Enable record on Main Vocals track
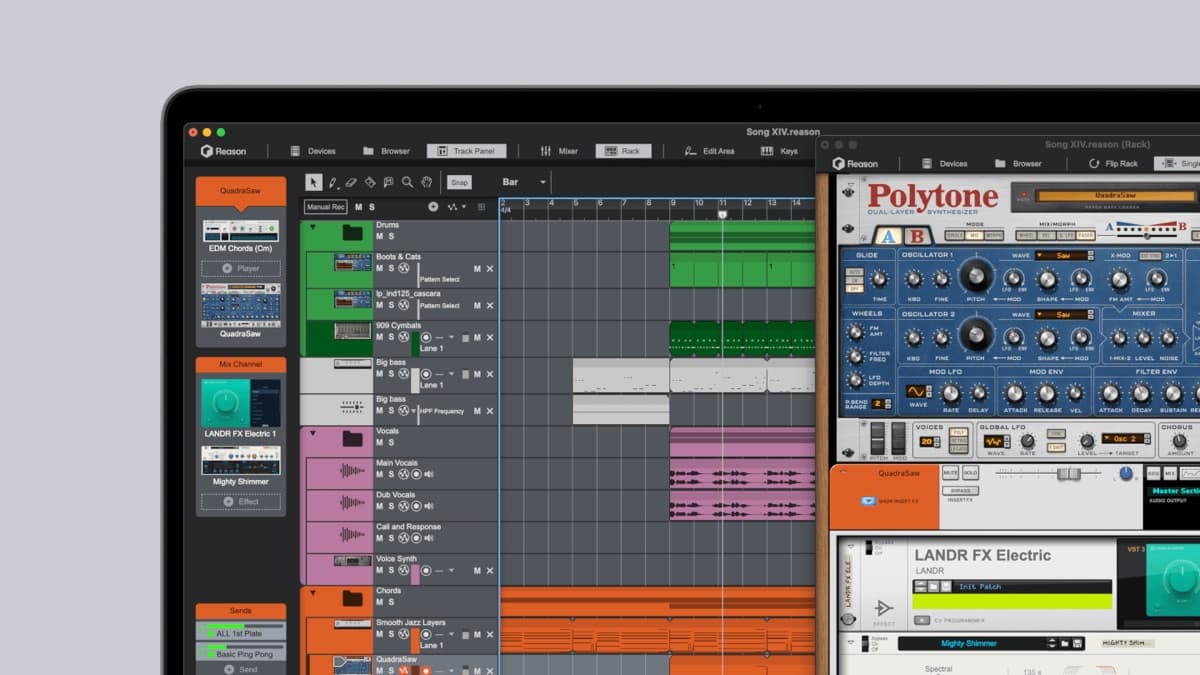Image resolution: width=1200 pixels, height=675 pixels. (415, 474)
